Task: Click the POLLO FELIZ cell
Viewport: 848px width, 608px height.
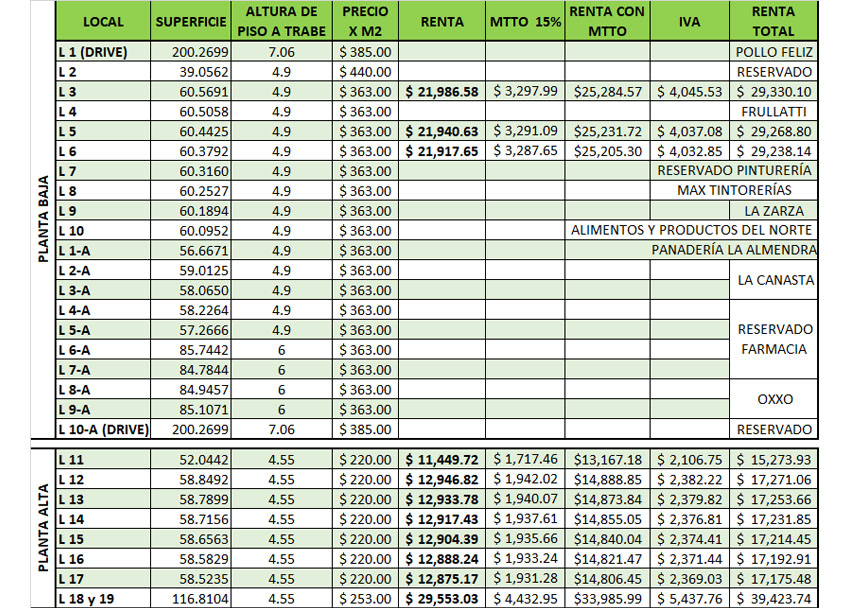Action: point(773,52)
